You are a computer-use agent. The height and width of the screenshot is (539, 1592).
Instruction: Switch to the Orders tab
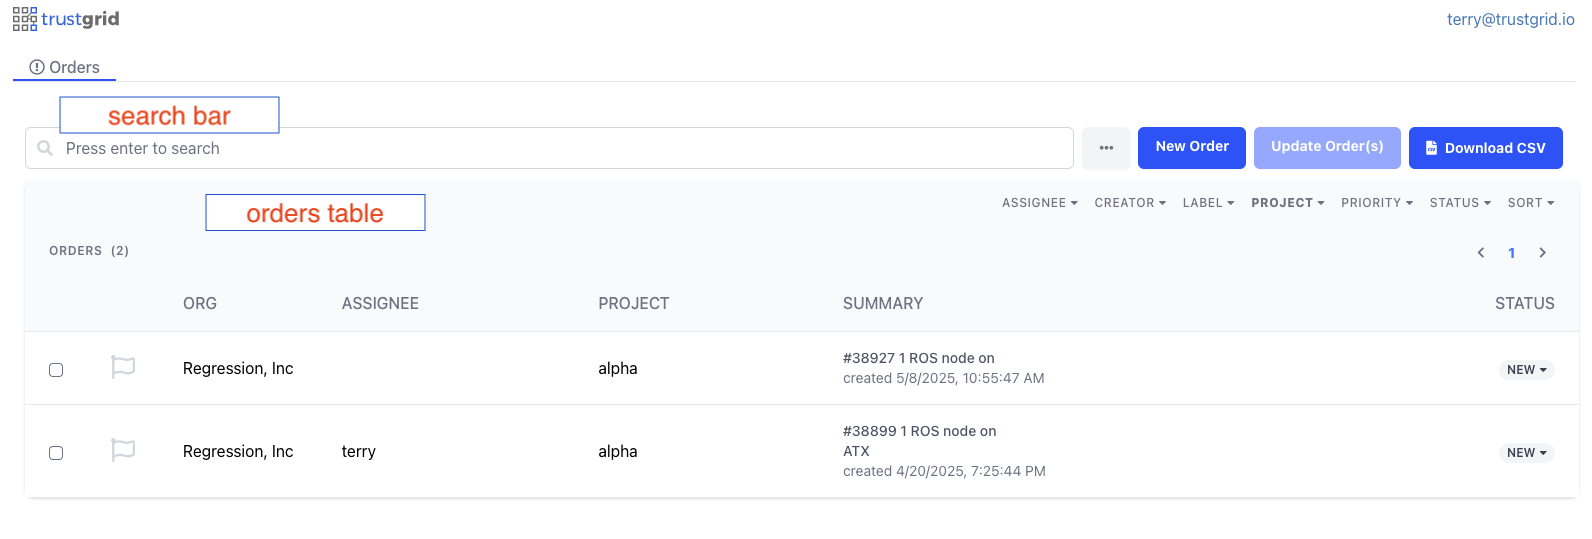point(65,67)
